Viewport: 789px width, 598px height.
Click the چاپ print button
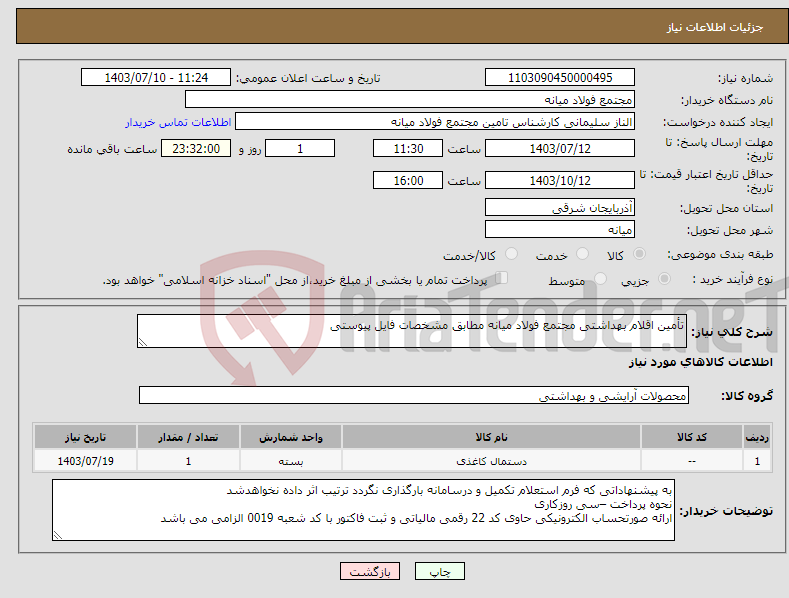[440, 571]
